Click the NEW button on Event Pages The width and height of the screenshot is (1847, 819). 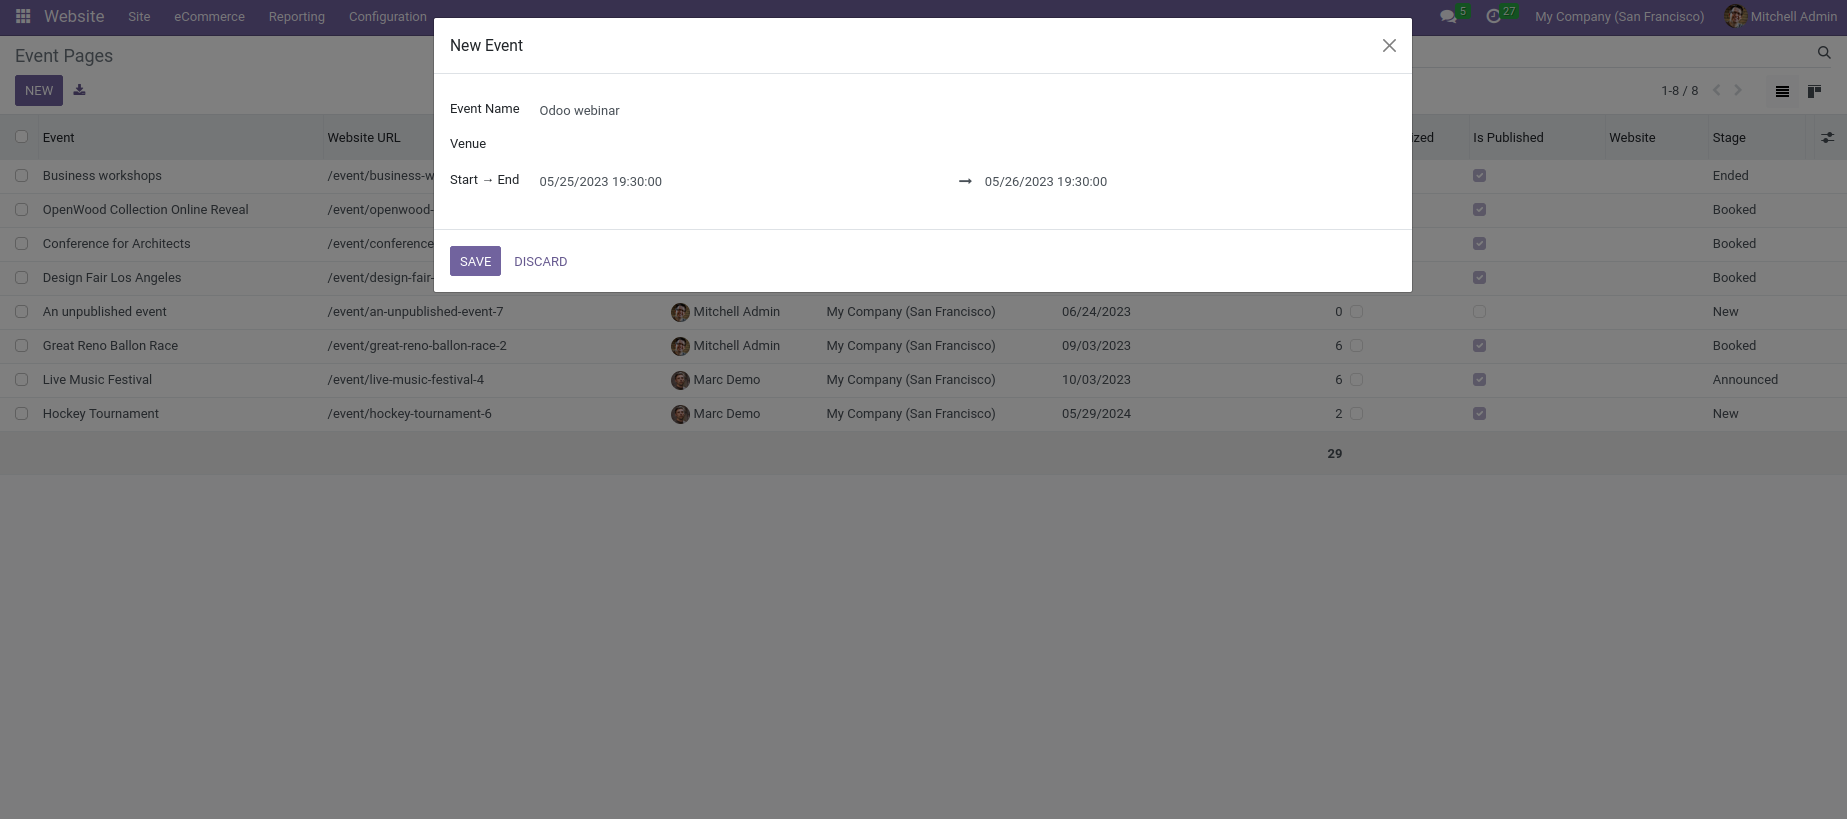click(39, 90)
